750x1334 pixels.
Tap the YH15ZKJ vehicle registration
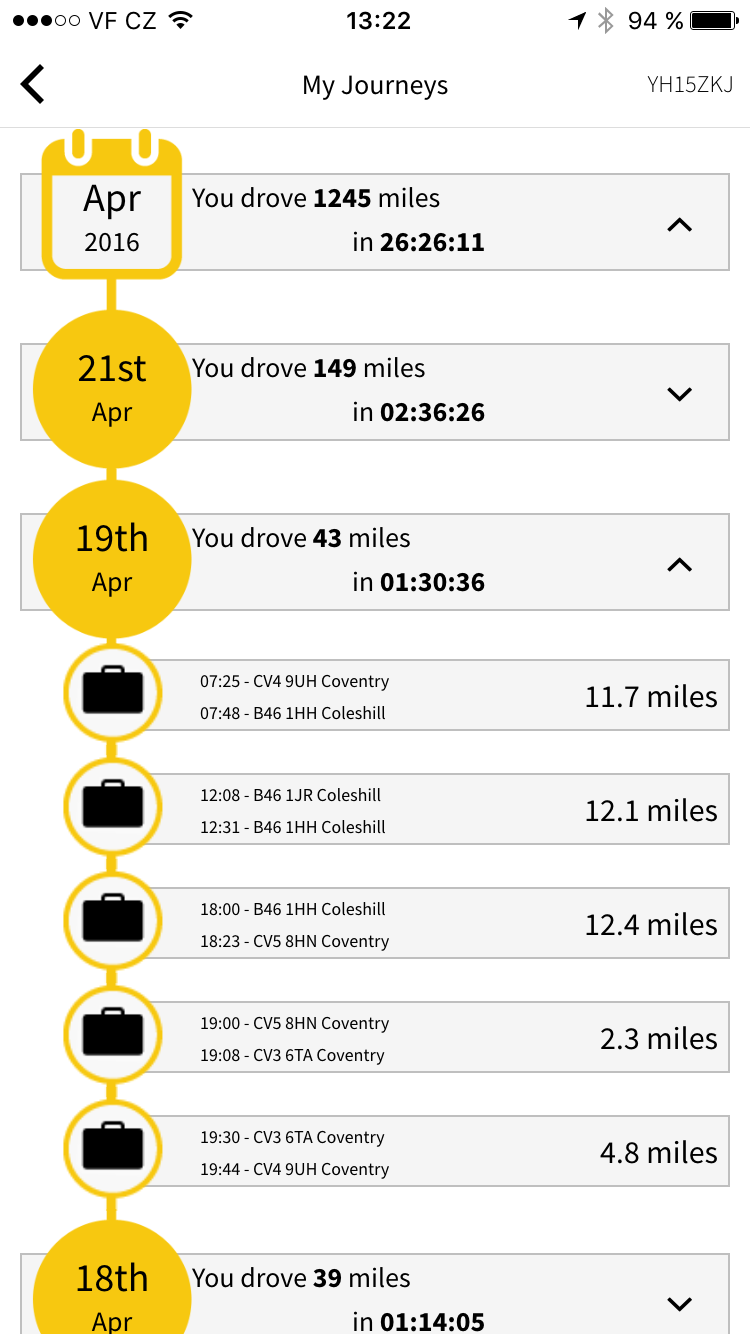pos(690,85)
